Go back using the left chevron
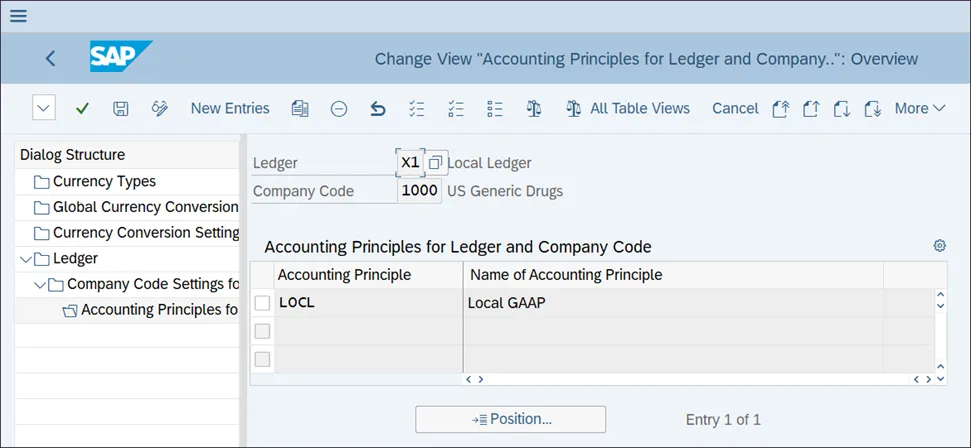 [50, 59]
